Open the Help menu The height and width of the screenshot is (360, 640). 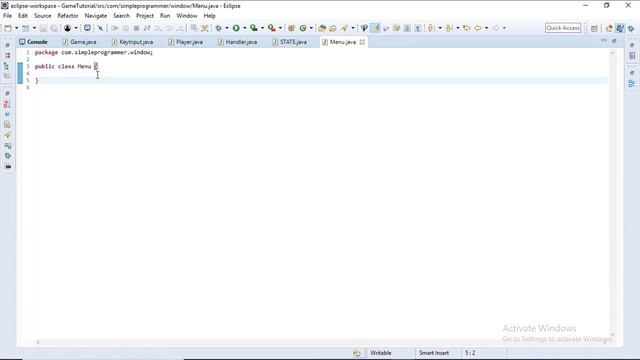pos(209,16)
